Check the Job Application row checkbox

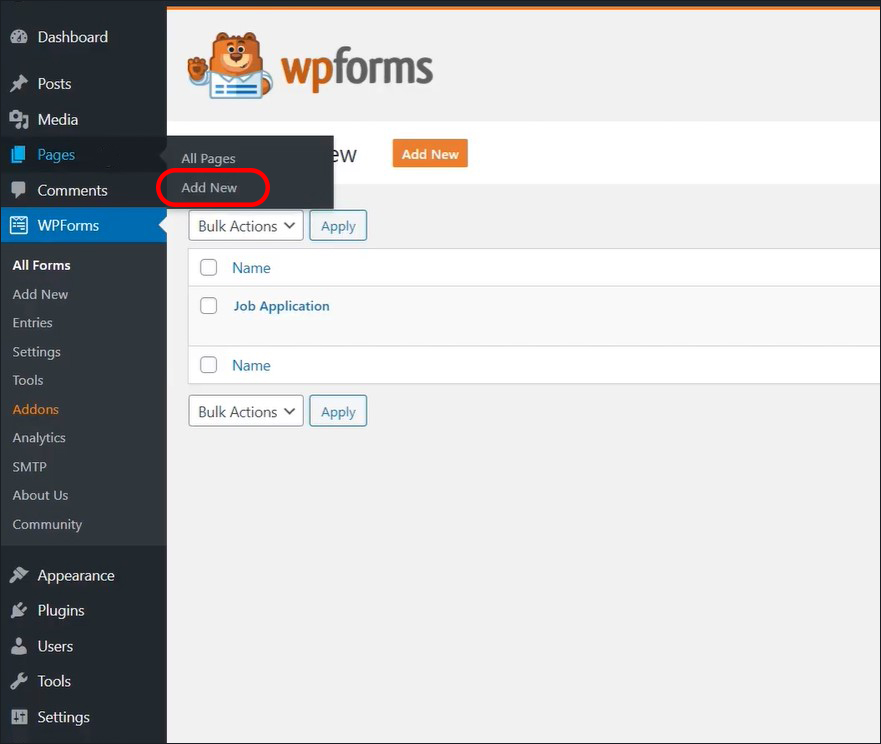(208, 306)
